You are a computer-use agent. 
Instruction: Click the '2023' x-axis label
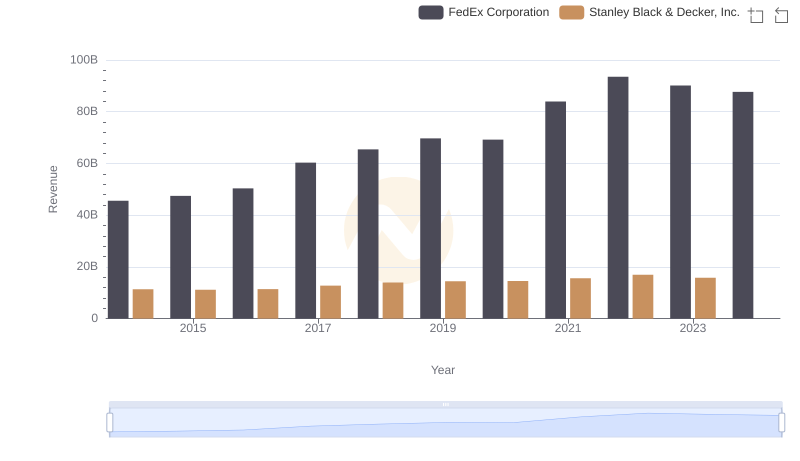[x=693, y=328]
